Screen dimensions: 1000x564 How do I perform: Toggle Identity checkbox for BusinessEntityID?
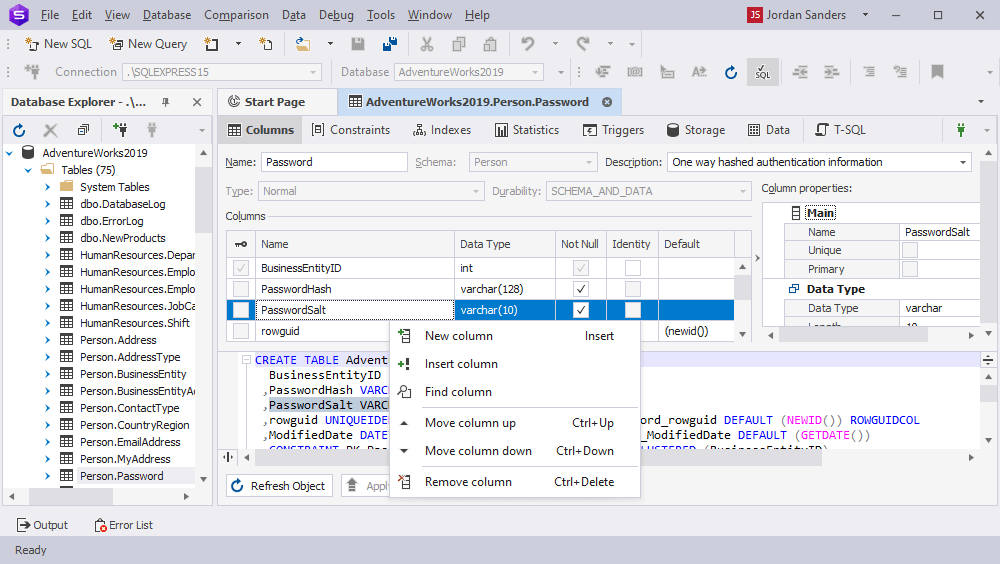632,268
